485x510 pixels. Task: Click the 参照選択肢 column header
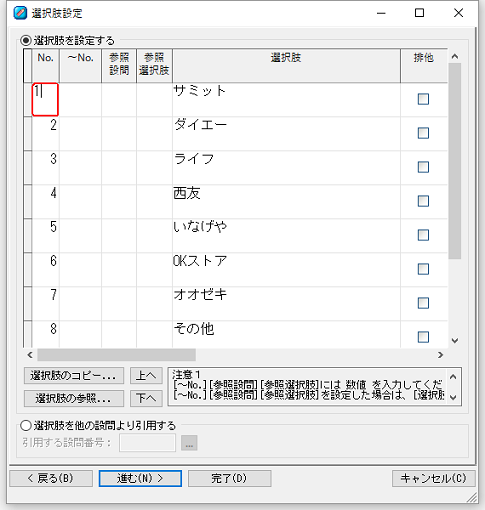[154, 66]
